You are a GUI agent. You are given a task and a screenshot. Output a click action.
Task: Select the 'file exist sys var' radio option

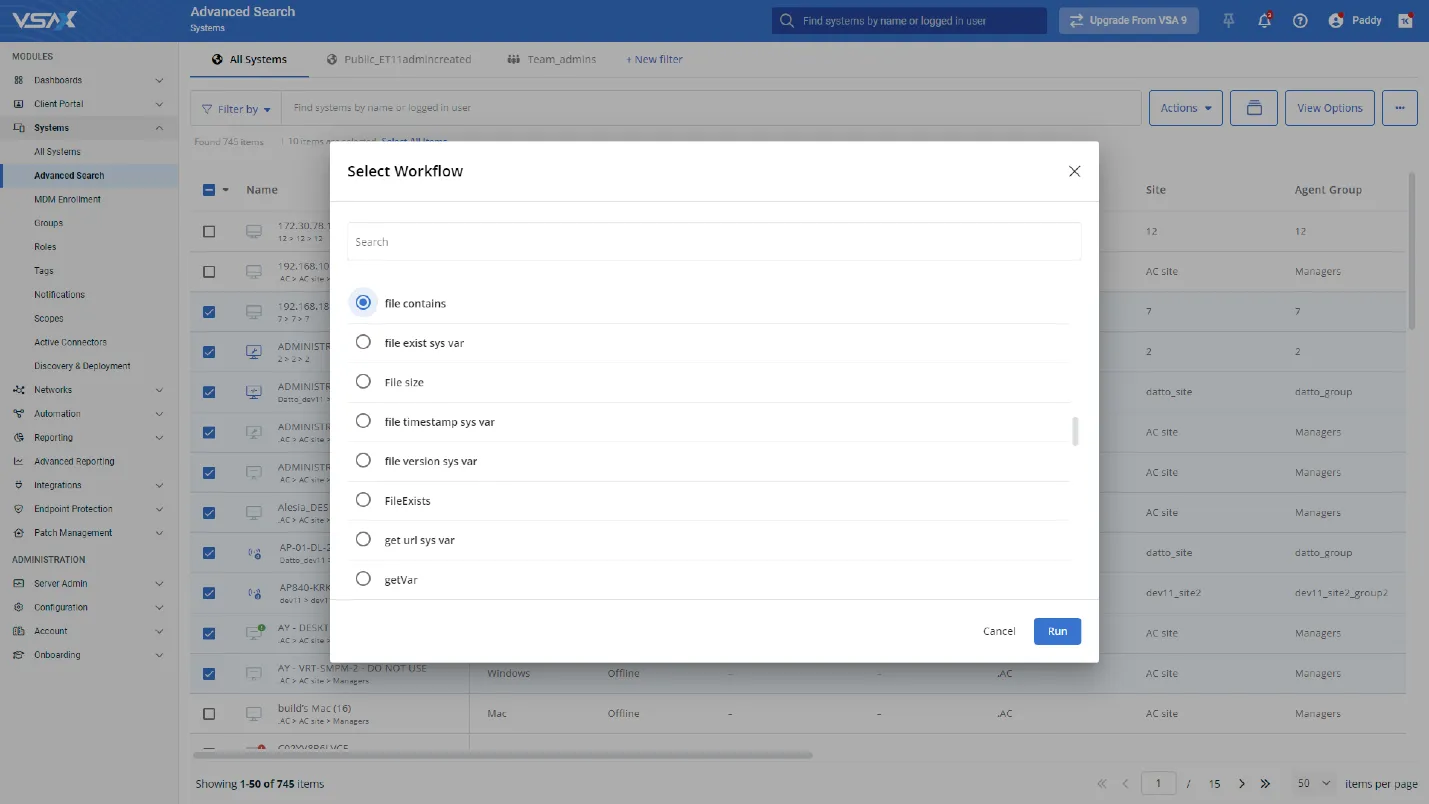pyautogui.click(x=363, y=343)
